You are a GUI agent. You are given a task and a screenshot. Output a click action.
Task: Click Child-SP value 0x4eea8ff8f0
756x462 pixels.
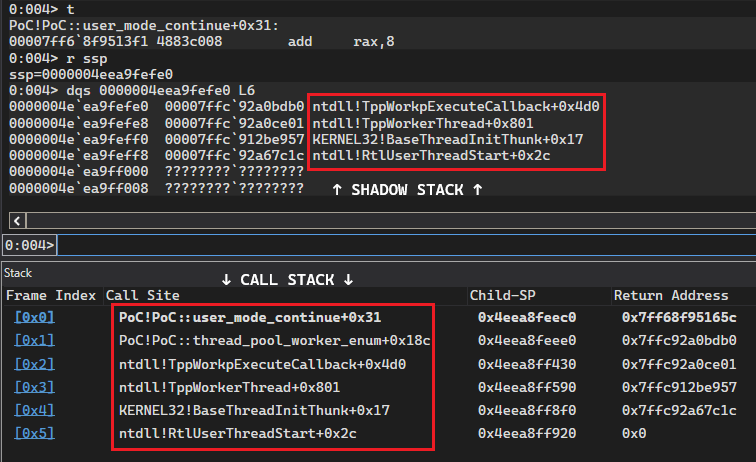[527, 410]
